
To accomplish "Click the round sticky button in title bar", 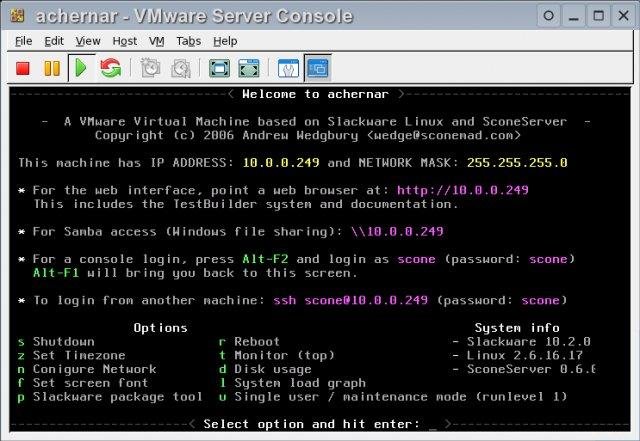I will coord(549,16).
